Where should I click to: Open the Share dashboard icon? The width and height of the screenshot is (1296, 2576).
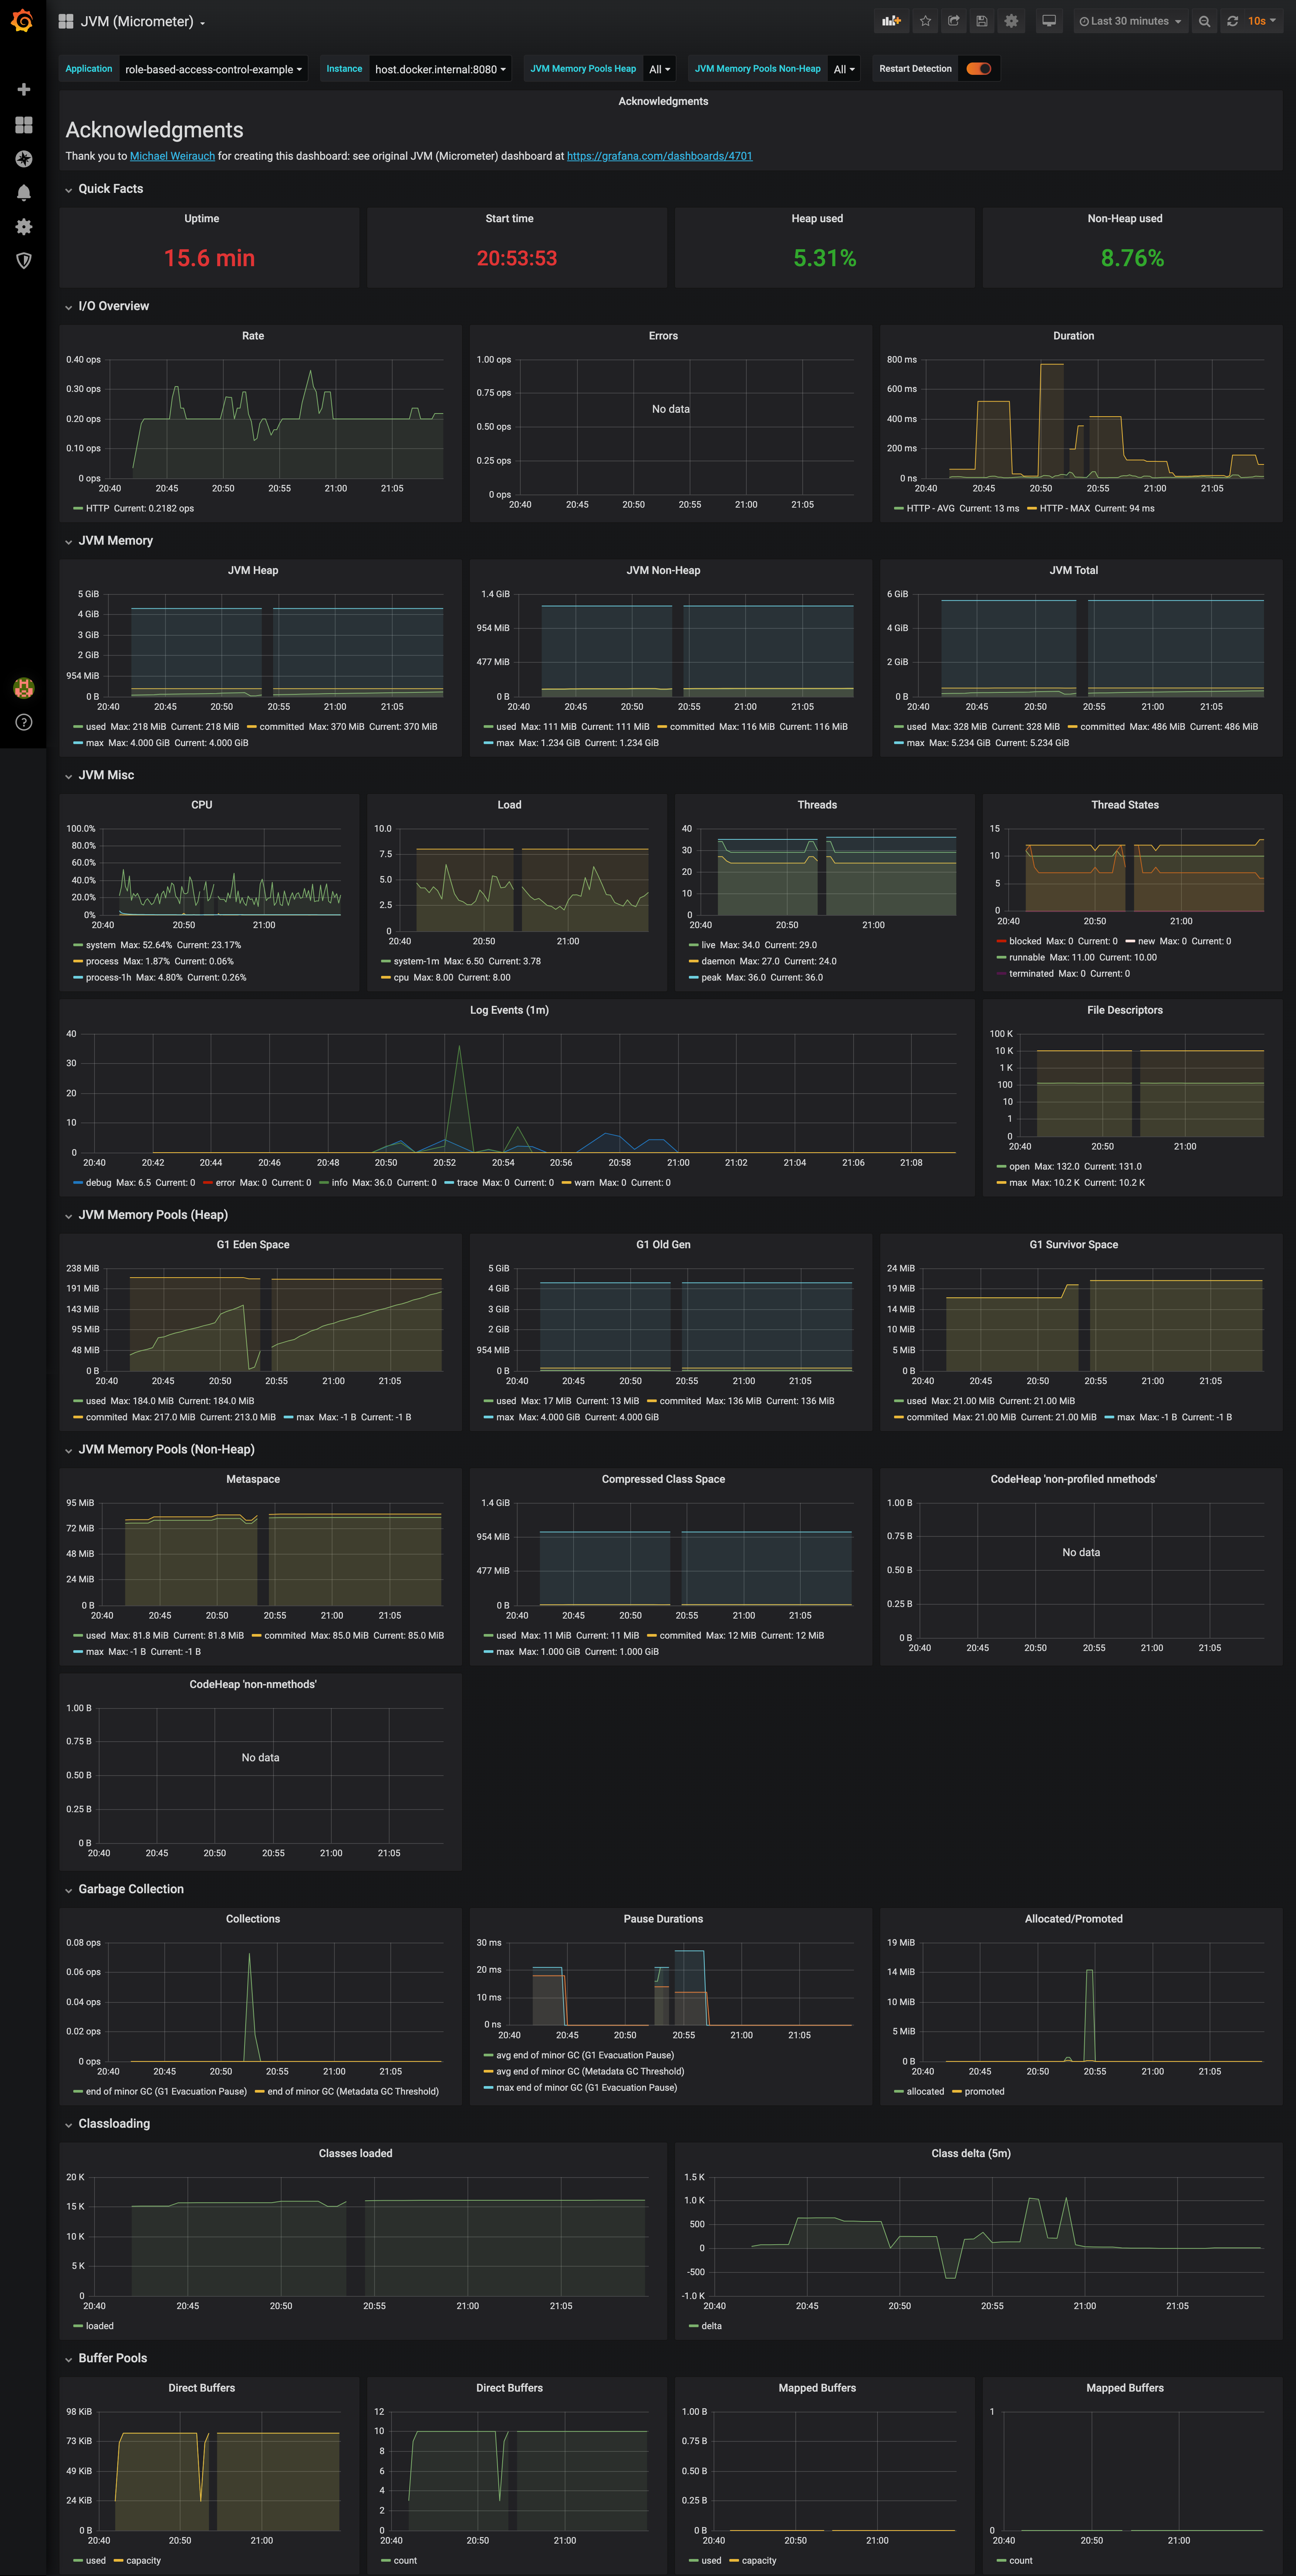(953, 21)
